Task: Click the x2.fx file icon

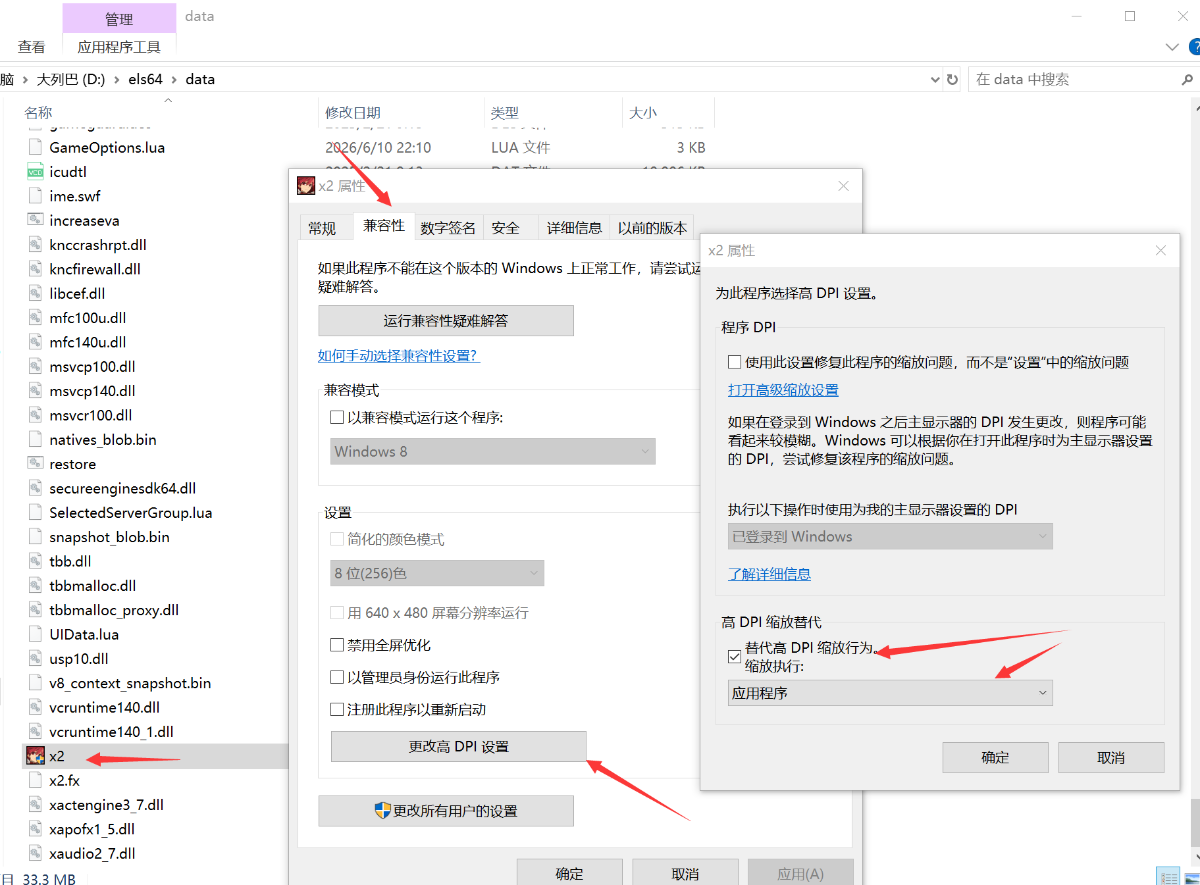Action: [34, 780]
